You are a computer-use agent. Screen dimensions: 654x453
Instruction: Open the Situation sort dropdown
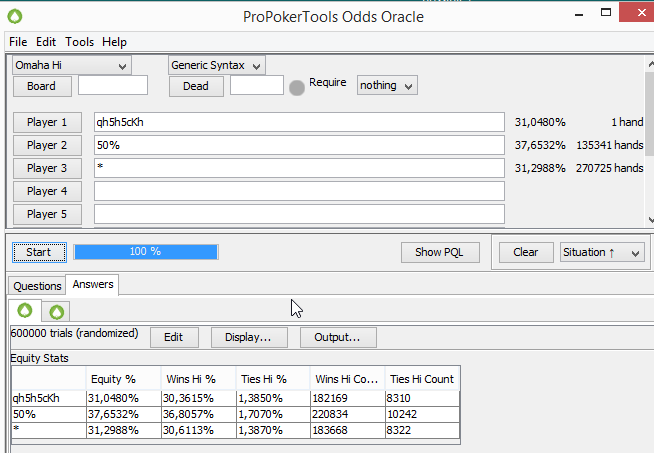602,252
